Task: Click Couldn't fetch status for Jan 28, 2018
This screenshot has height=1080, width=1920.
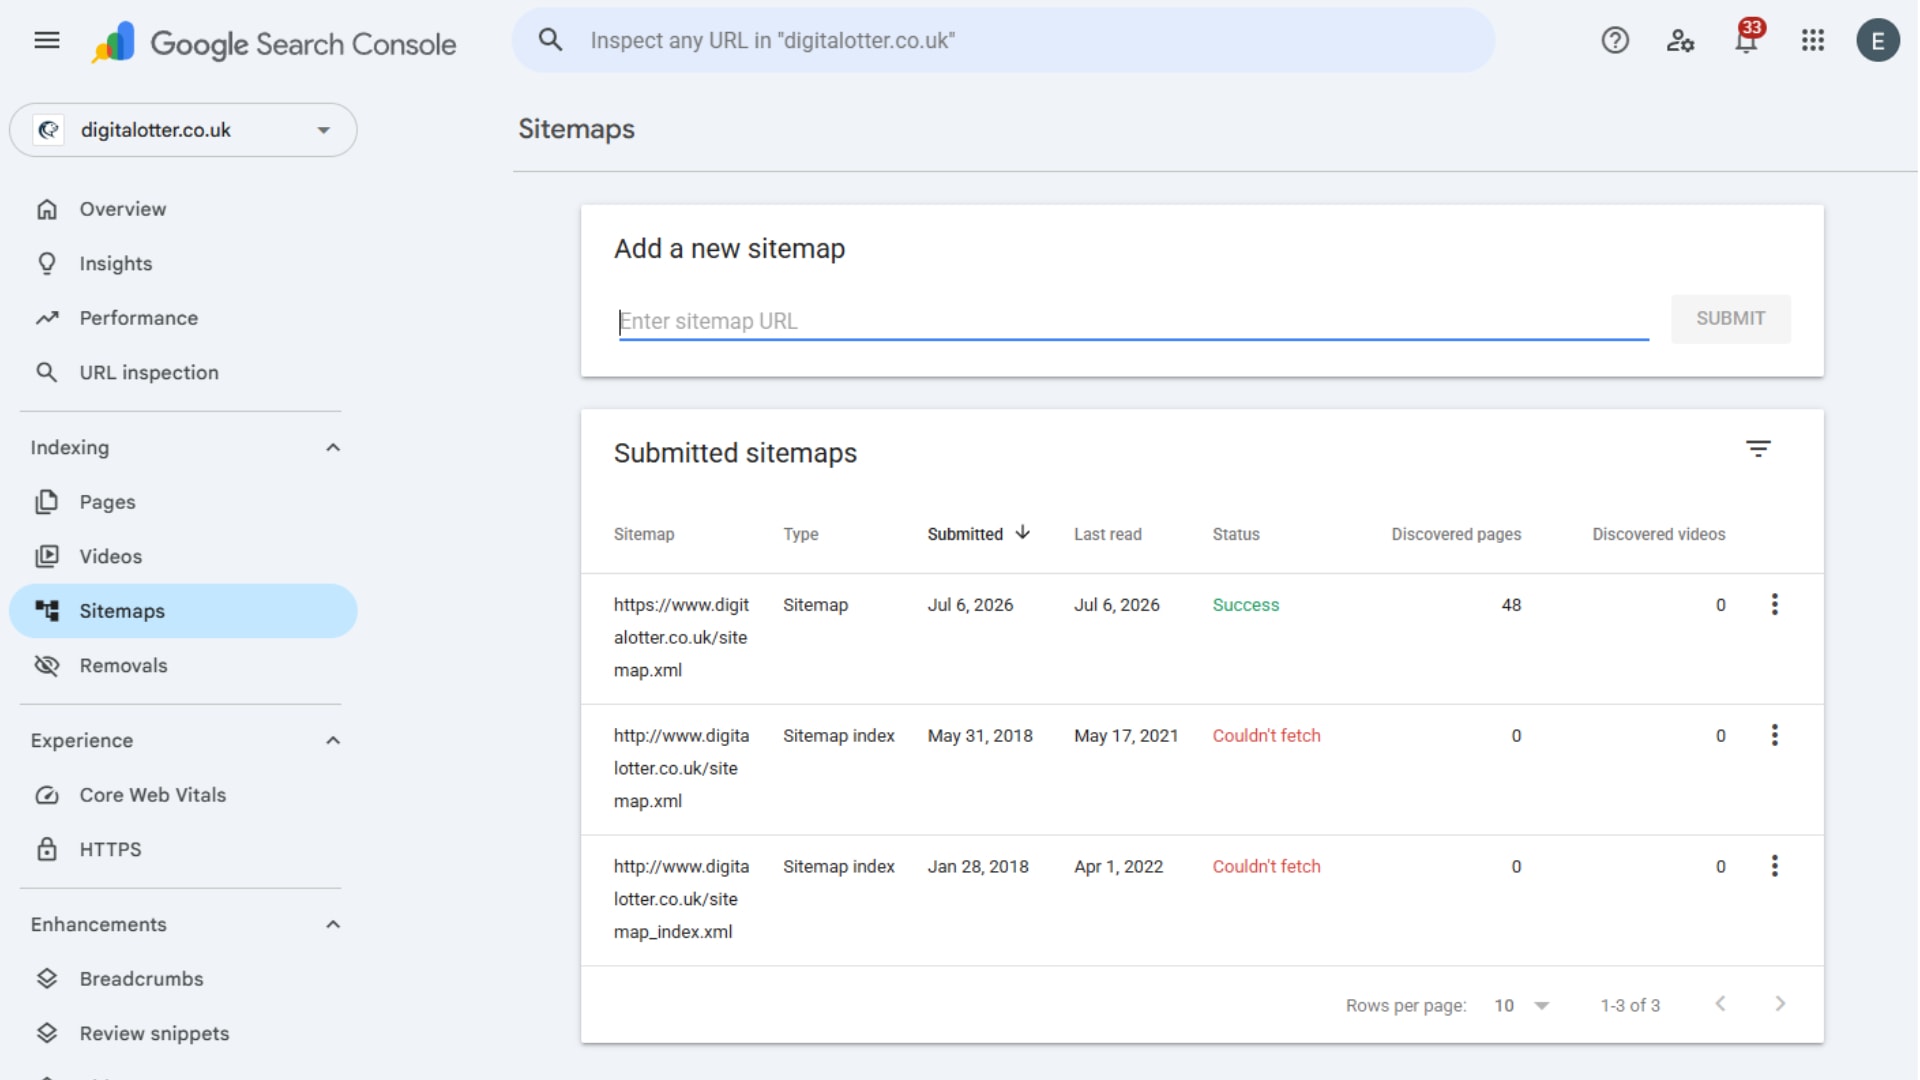Action: coord(1266,867)
